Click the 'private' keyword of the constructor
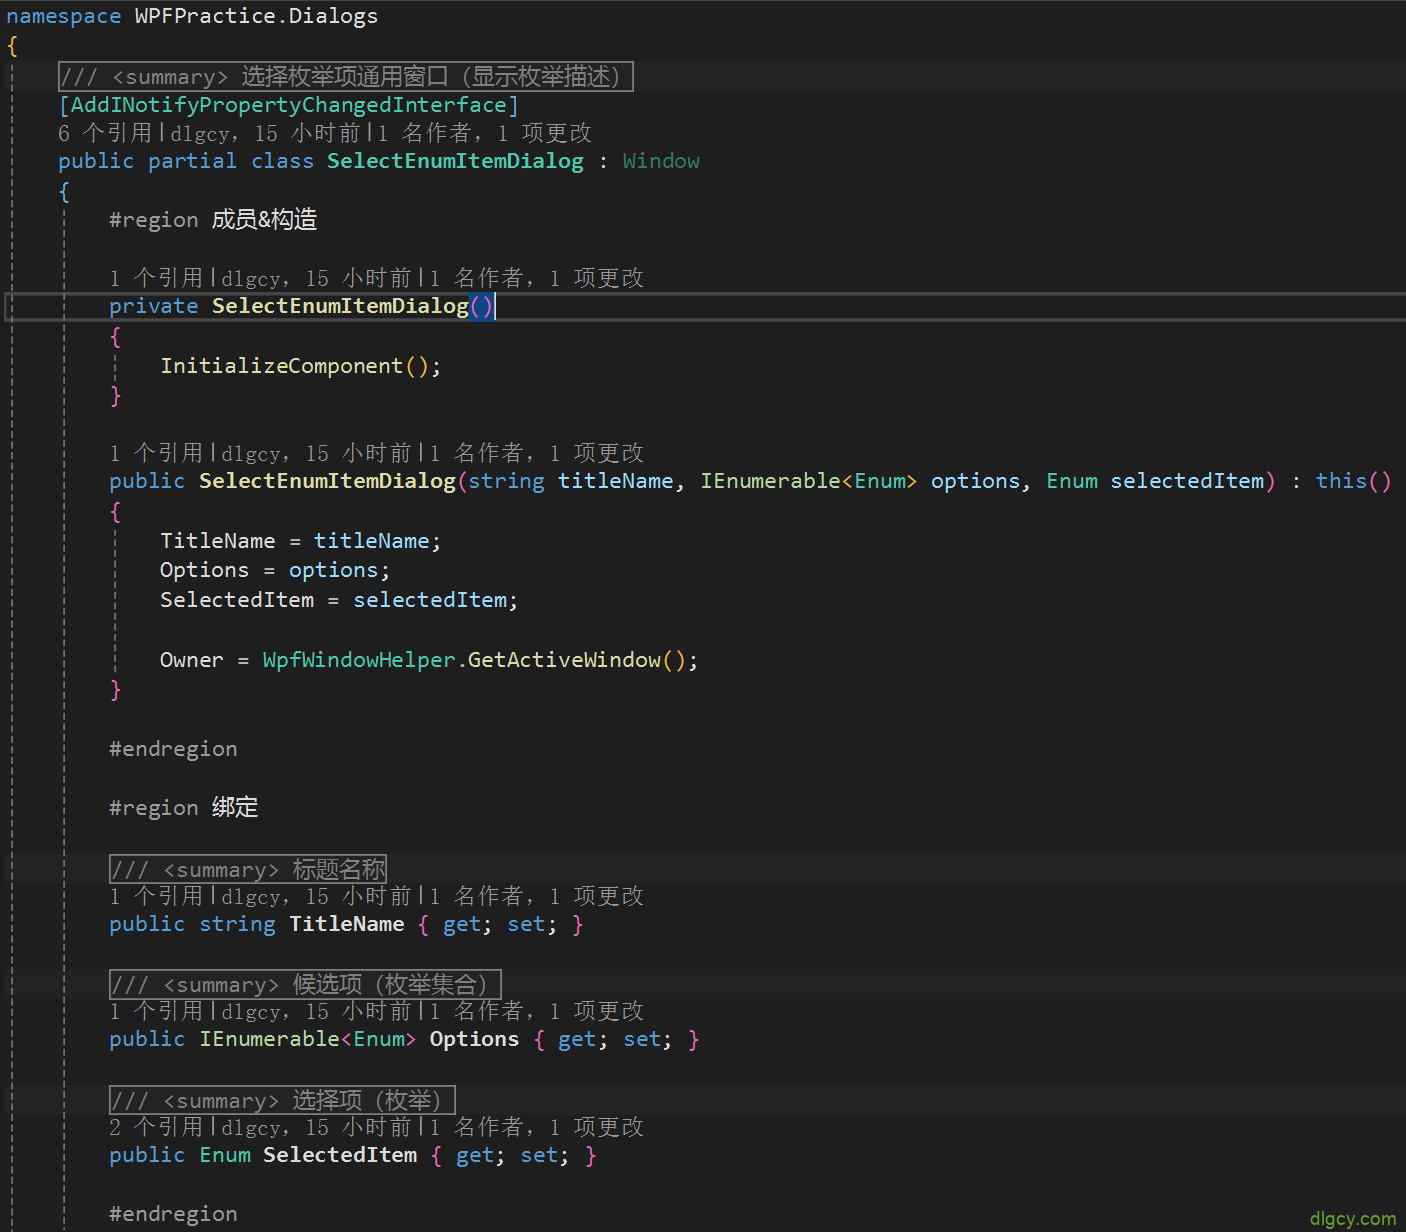1406x1232 pixels. tap(154, 306)
